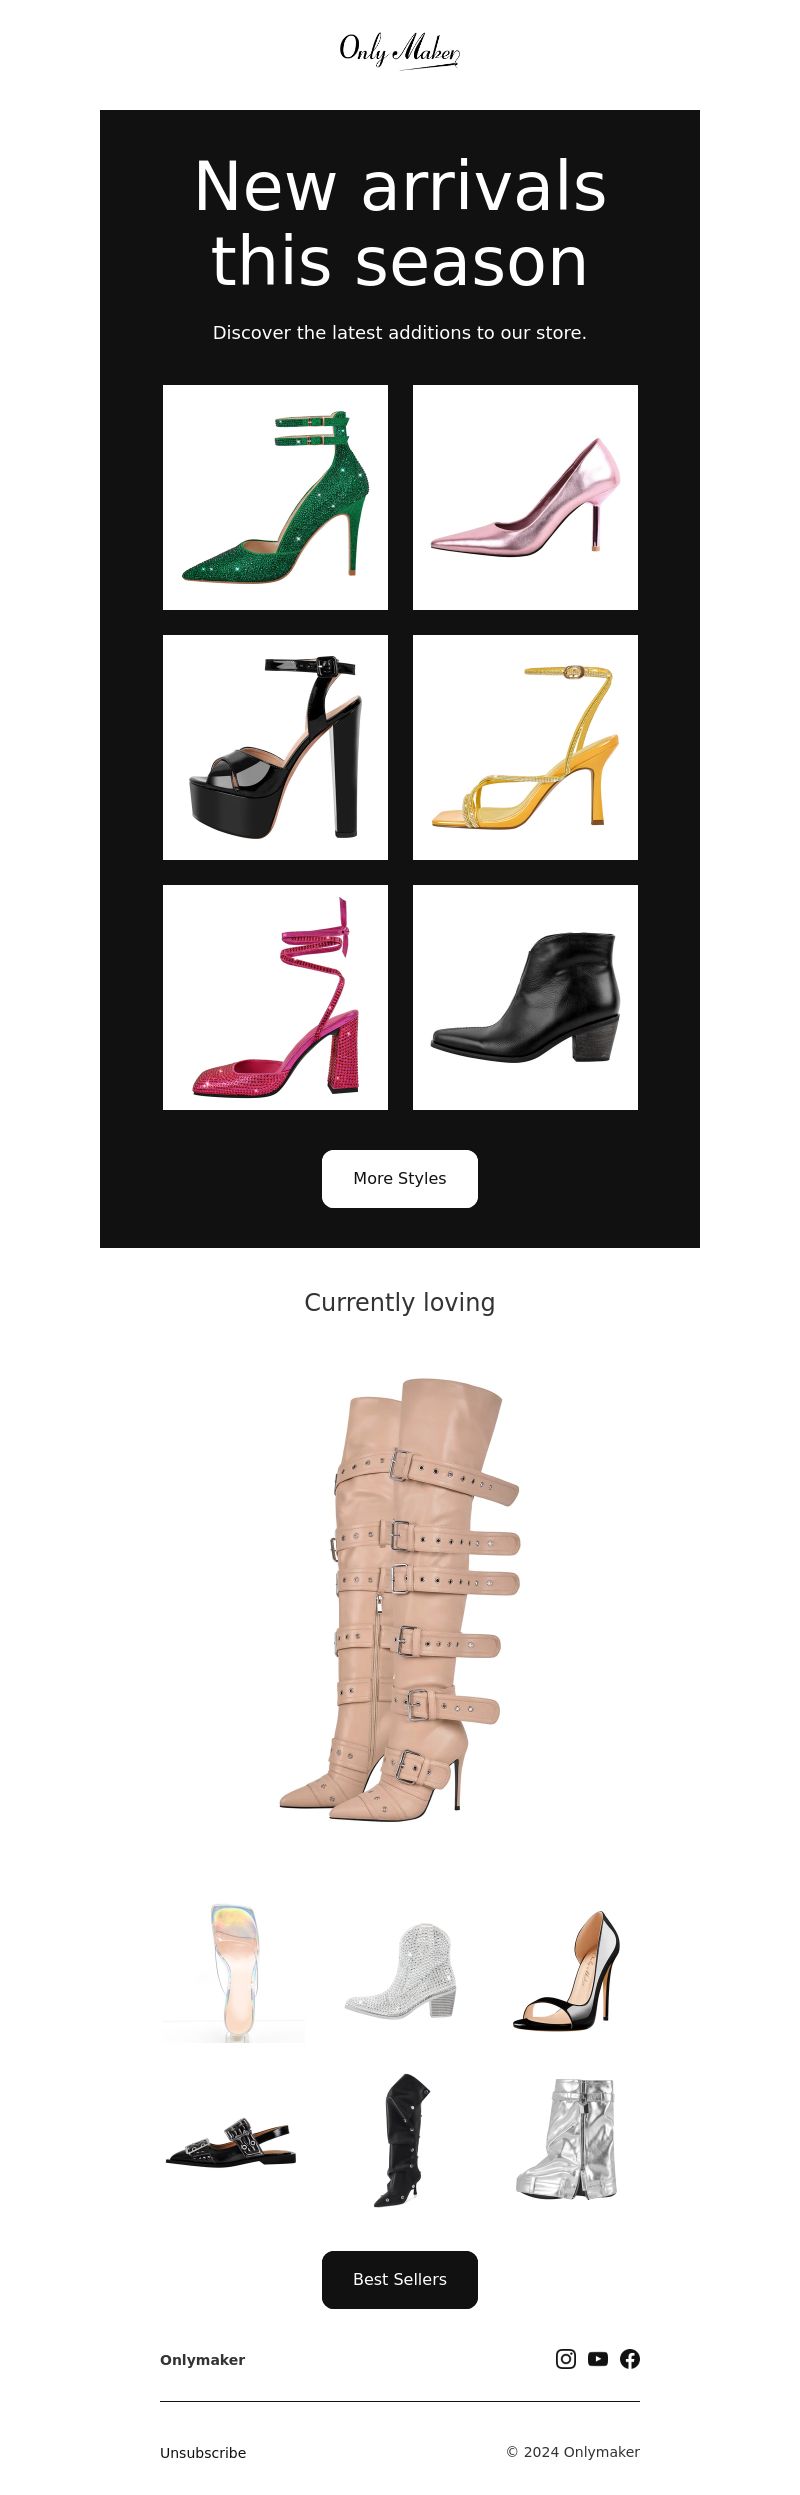Screen dimensions: 800x2495
Task: Open the green rhinestone ankle-strap pump
Action: click(275, 497)
